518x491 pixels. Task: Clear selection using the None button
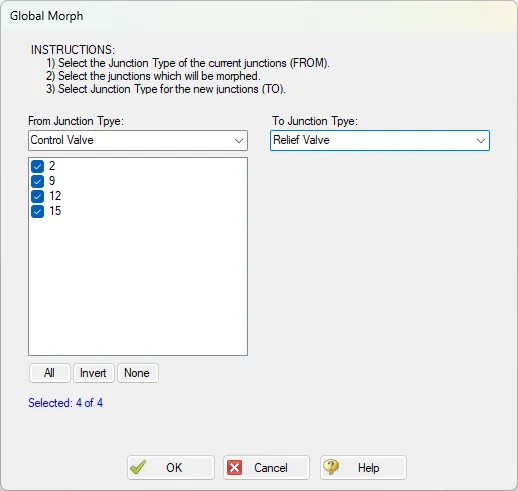click(137, 373)
